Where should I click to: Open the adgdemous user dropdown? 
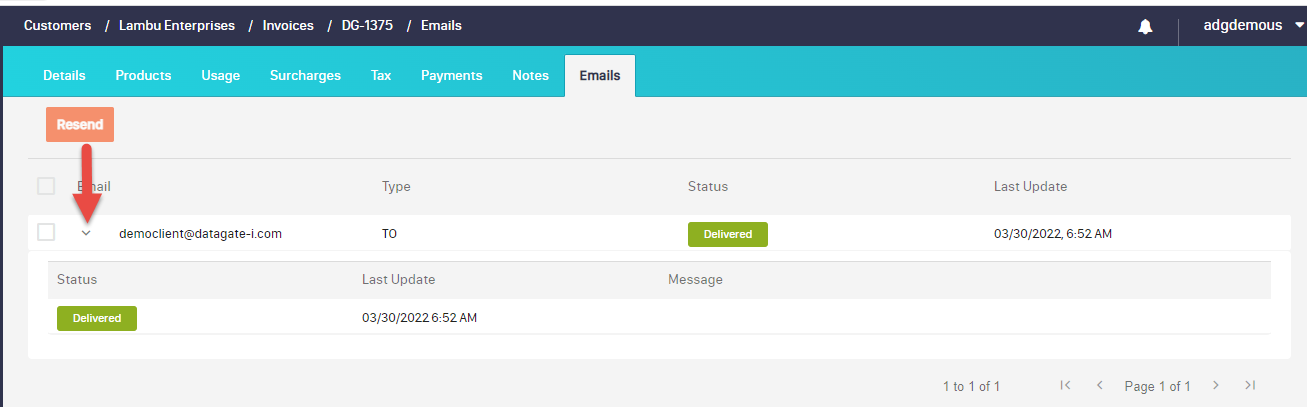pos(1254,25)
